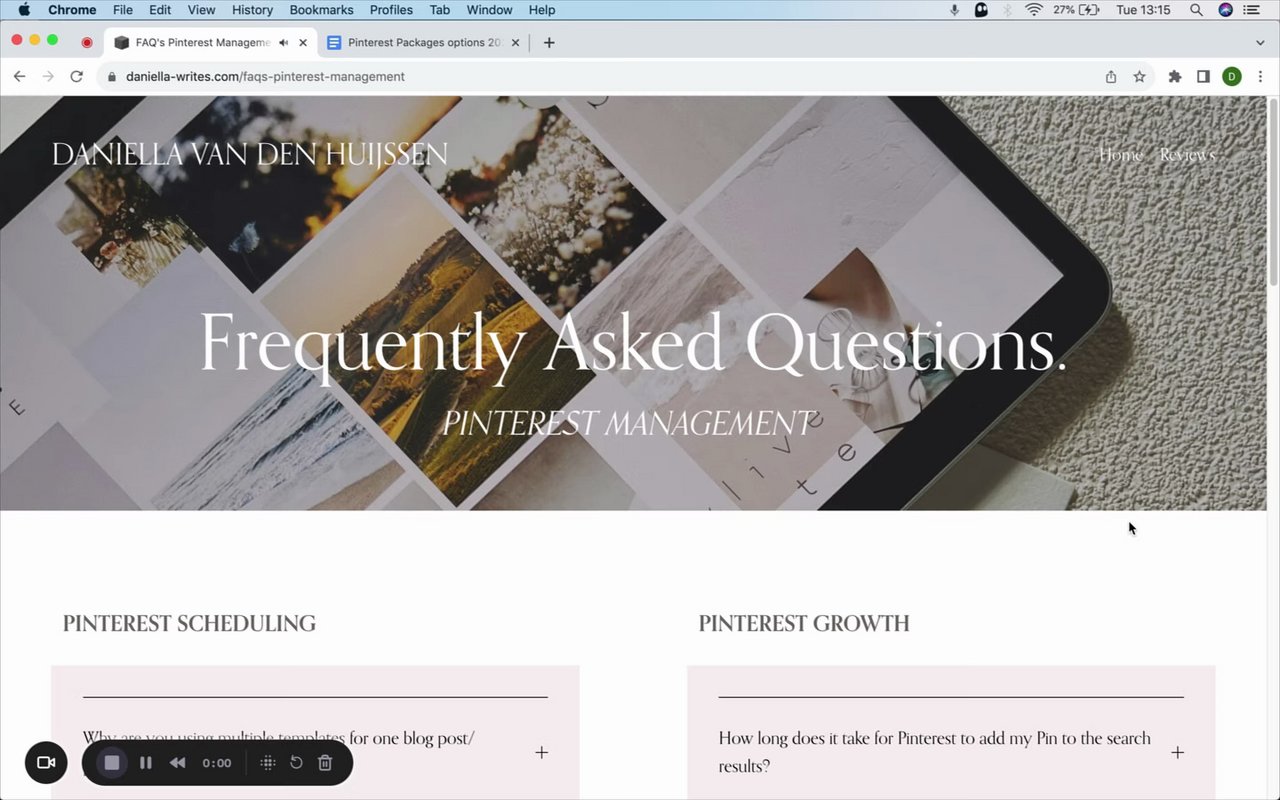Screen dimensions: 1280x800
Task: Click the rewind recording icon
Action: coord(177,762)
